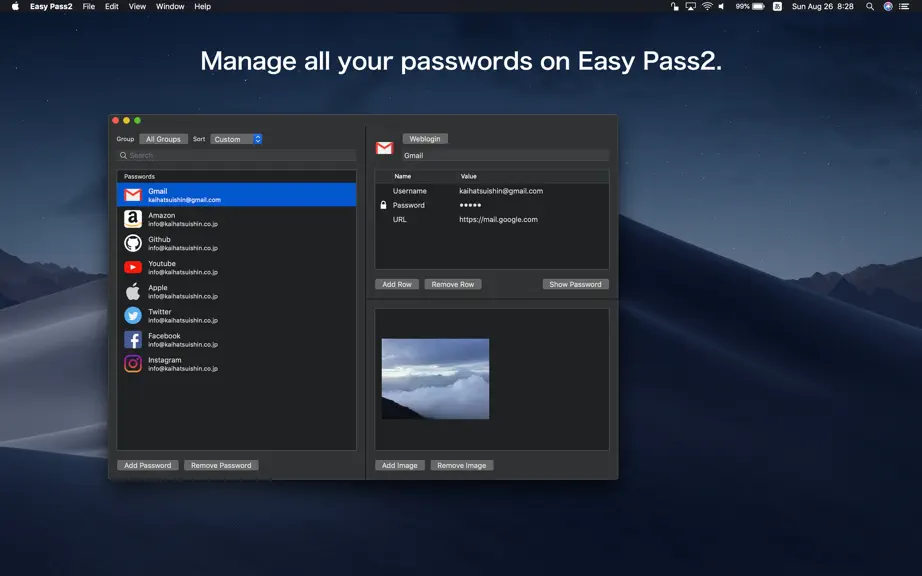This screenshot has width=922, height=576.
Task: Select the cloud image thumbnail
Action: tap(435, 379)
